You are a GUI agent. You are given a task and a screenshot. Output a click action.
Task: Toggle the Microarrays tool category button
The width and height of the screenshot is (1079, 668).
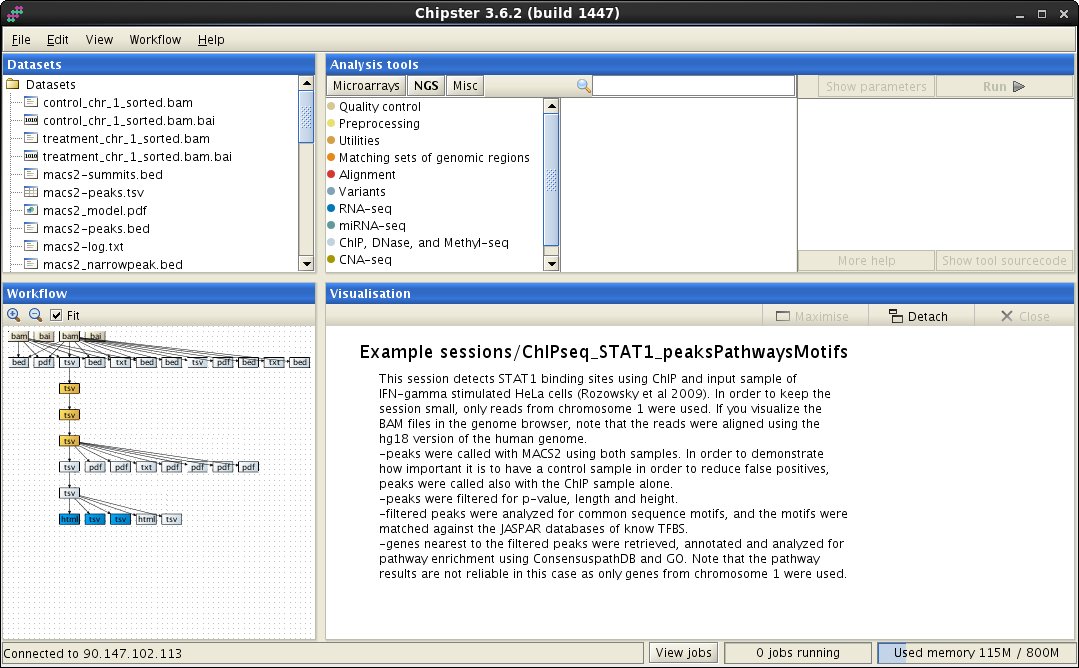(367, 86)
